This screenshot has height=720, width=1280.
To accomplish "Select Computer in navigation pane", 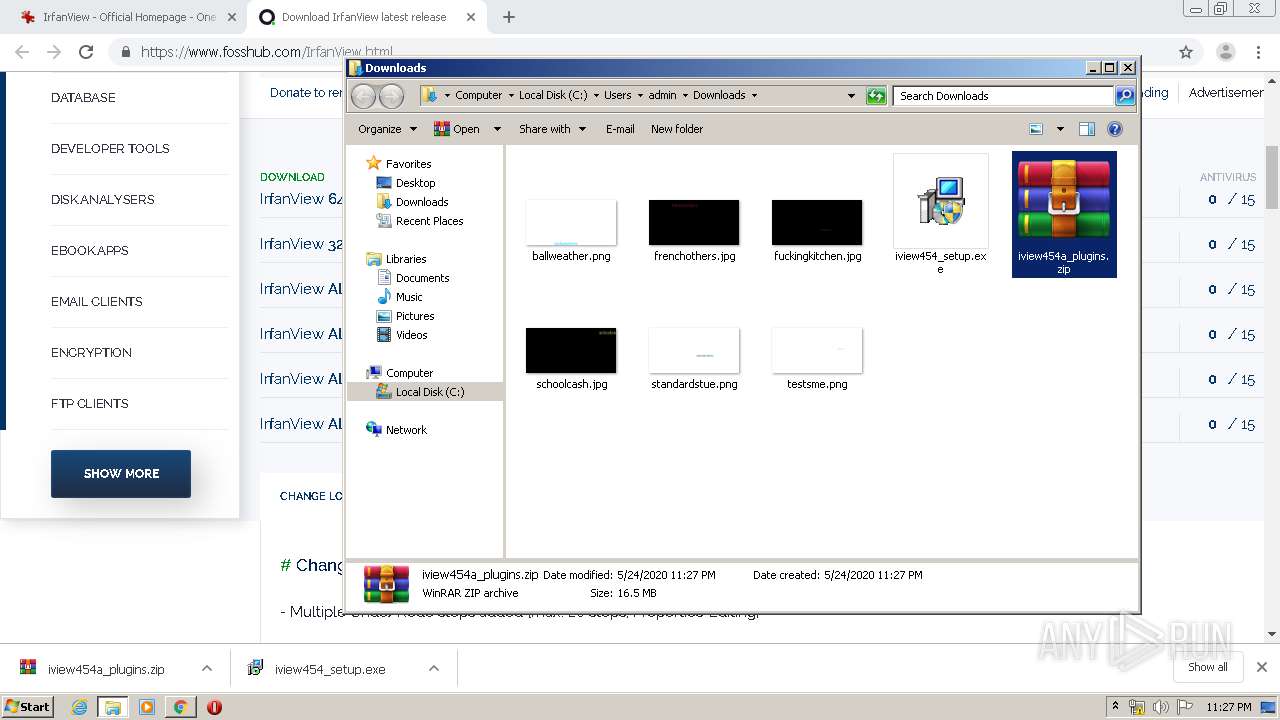I will pos(409,373).
